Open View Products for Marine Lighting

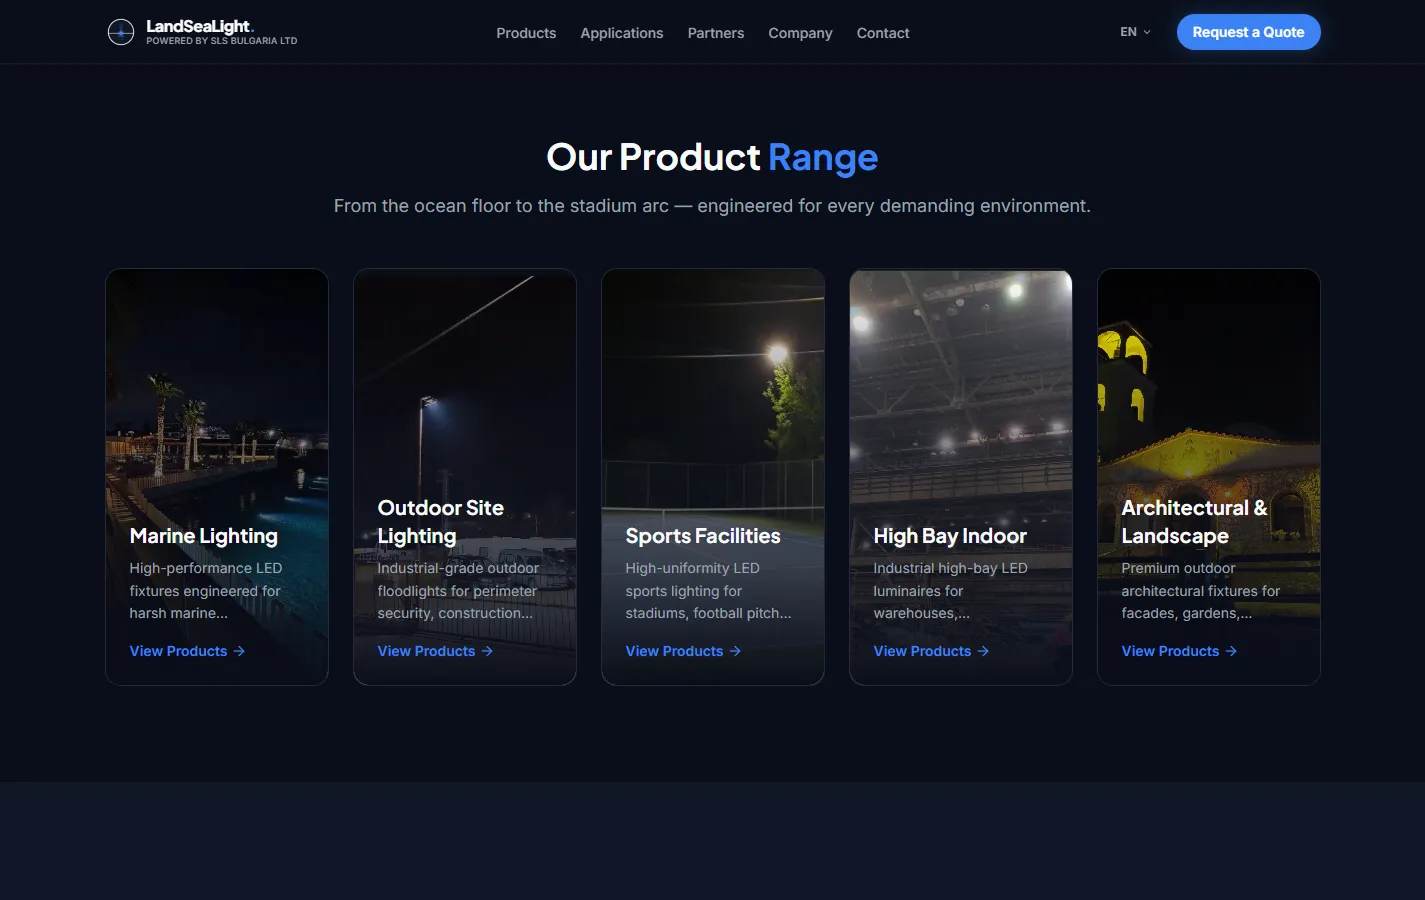[187, 651]
